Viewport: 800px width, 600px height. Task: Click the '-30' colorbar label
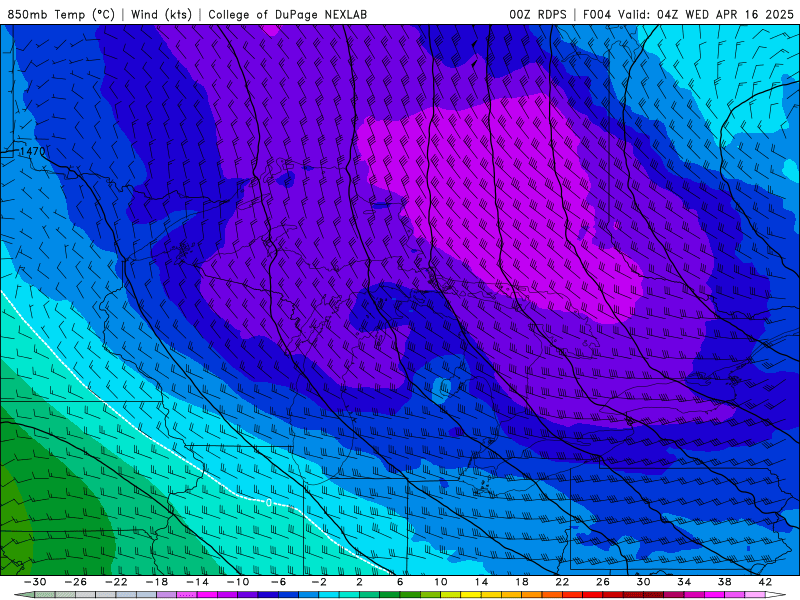click(x=35, y=582)
